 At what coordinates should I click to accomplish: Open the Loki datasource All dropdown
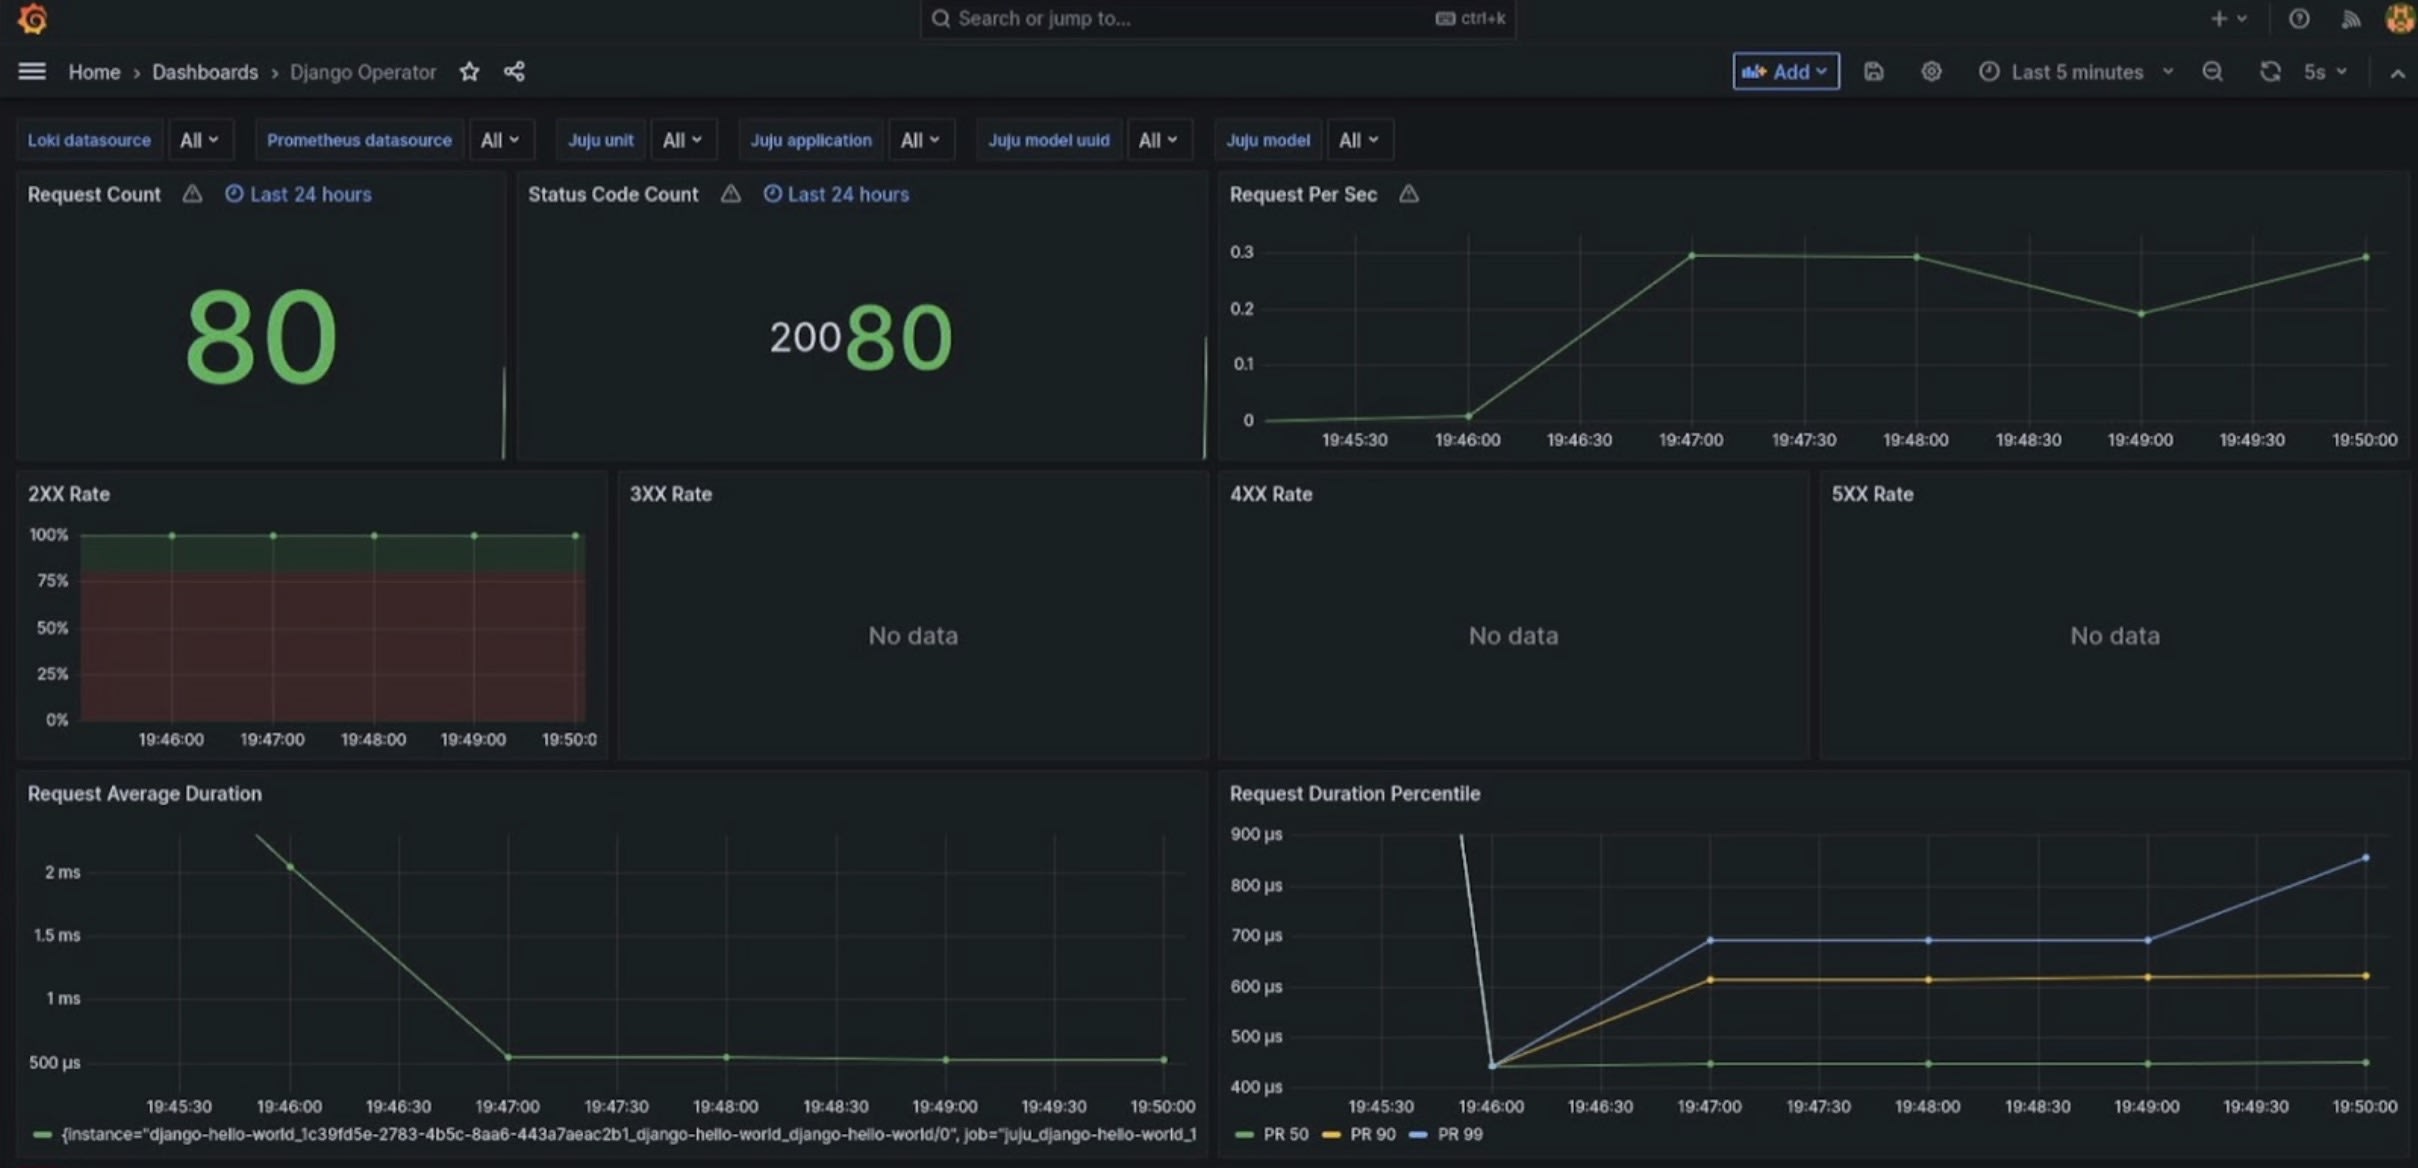(x=200, y=140)
